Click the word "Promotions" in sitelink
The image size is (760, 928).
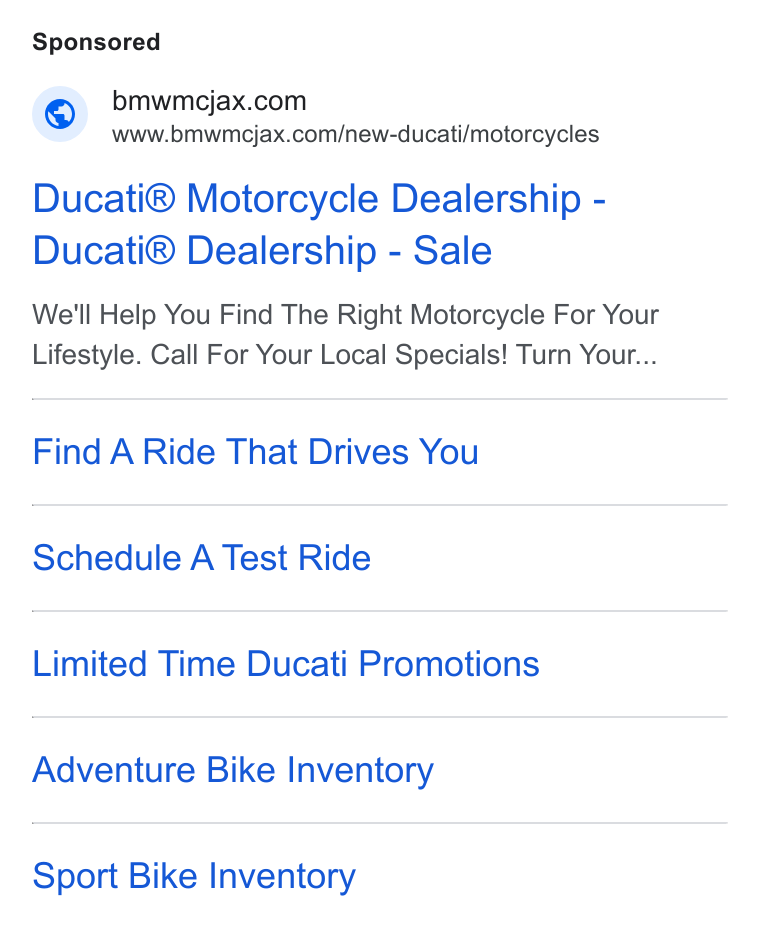tap(449, 664)
